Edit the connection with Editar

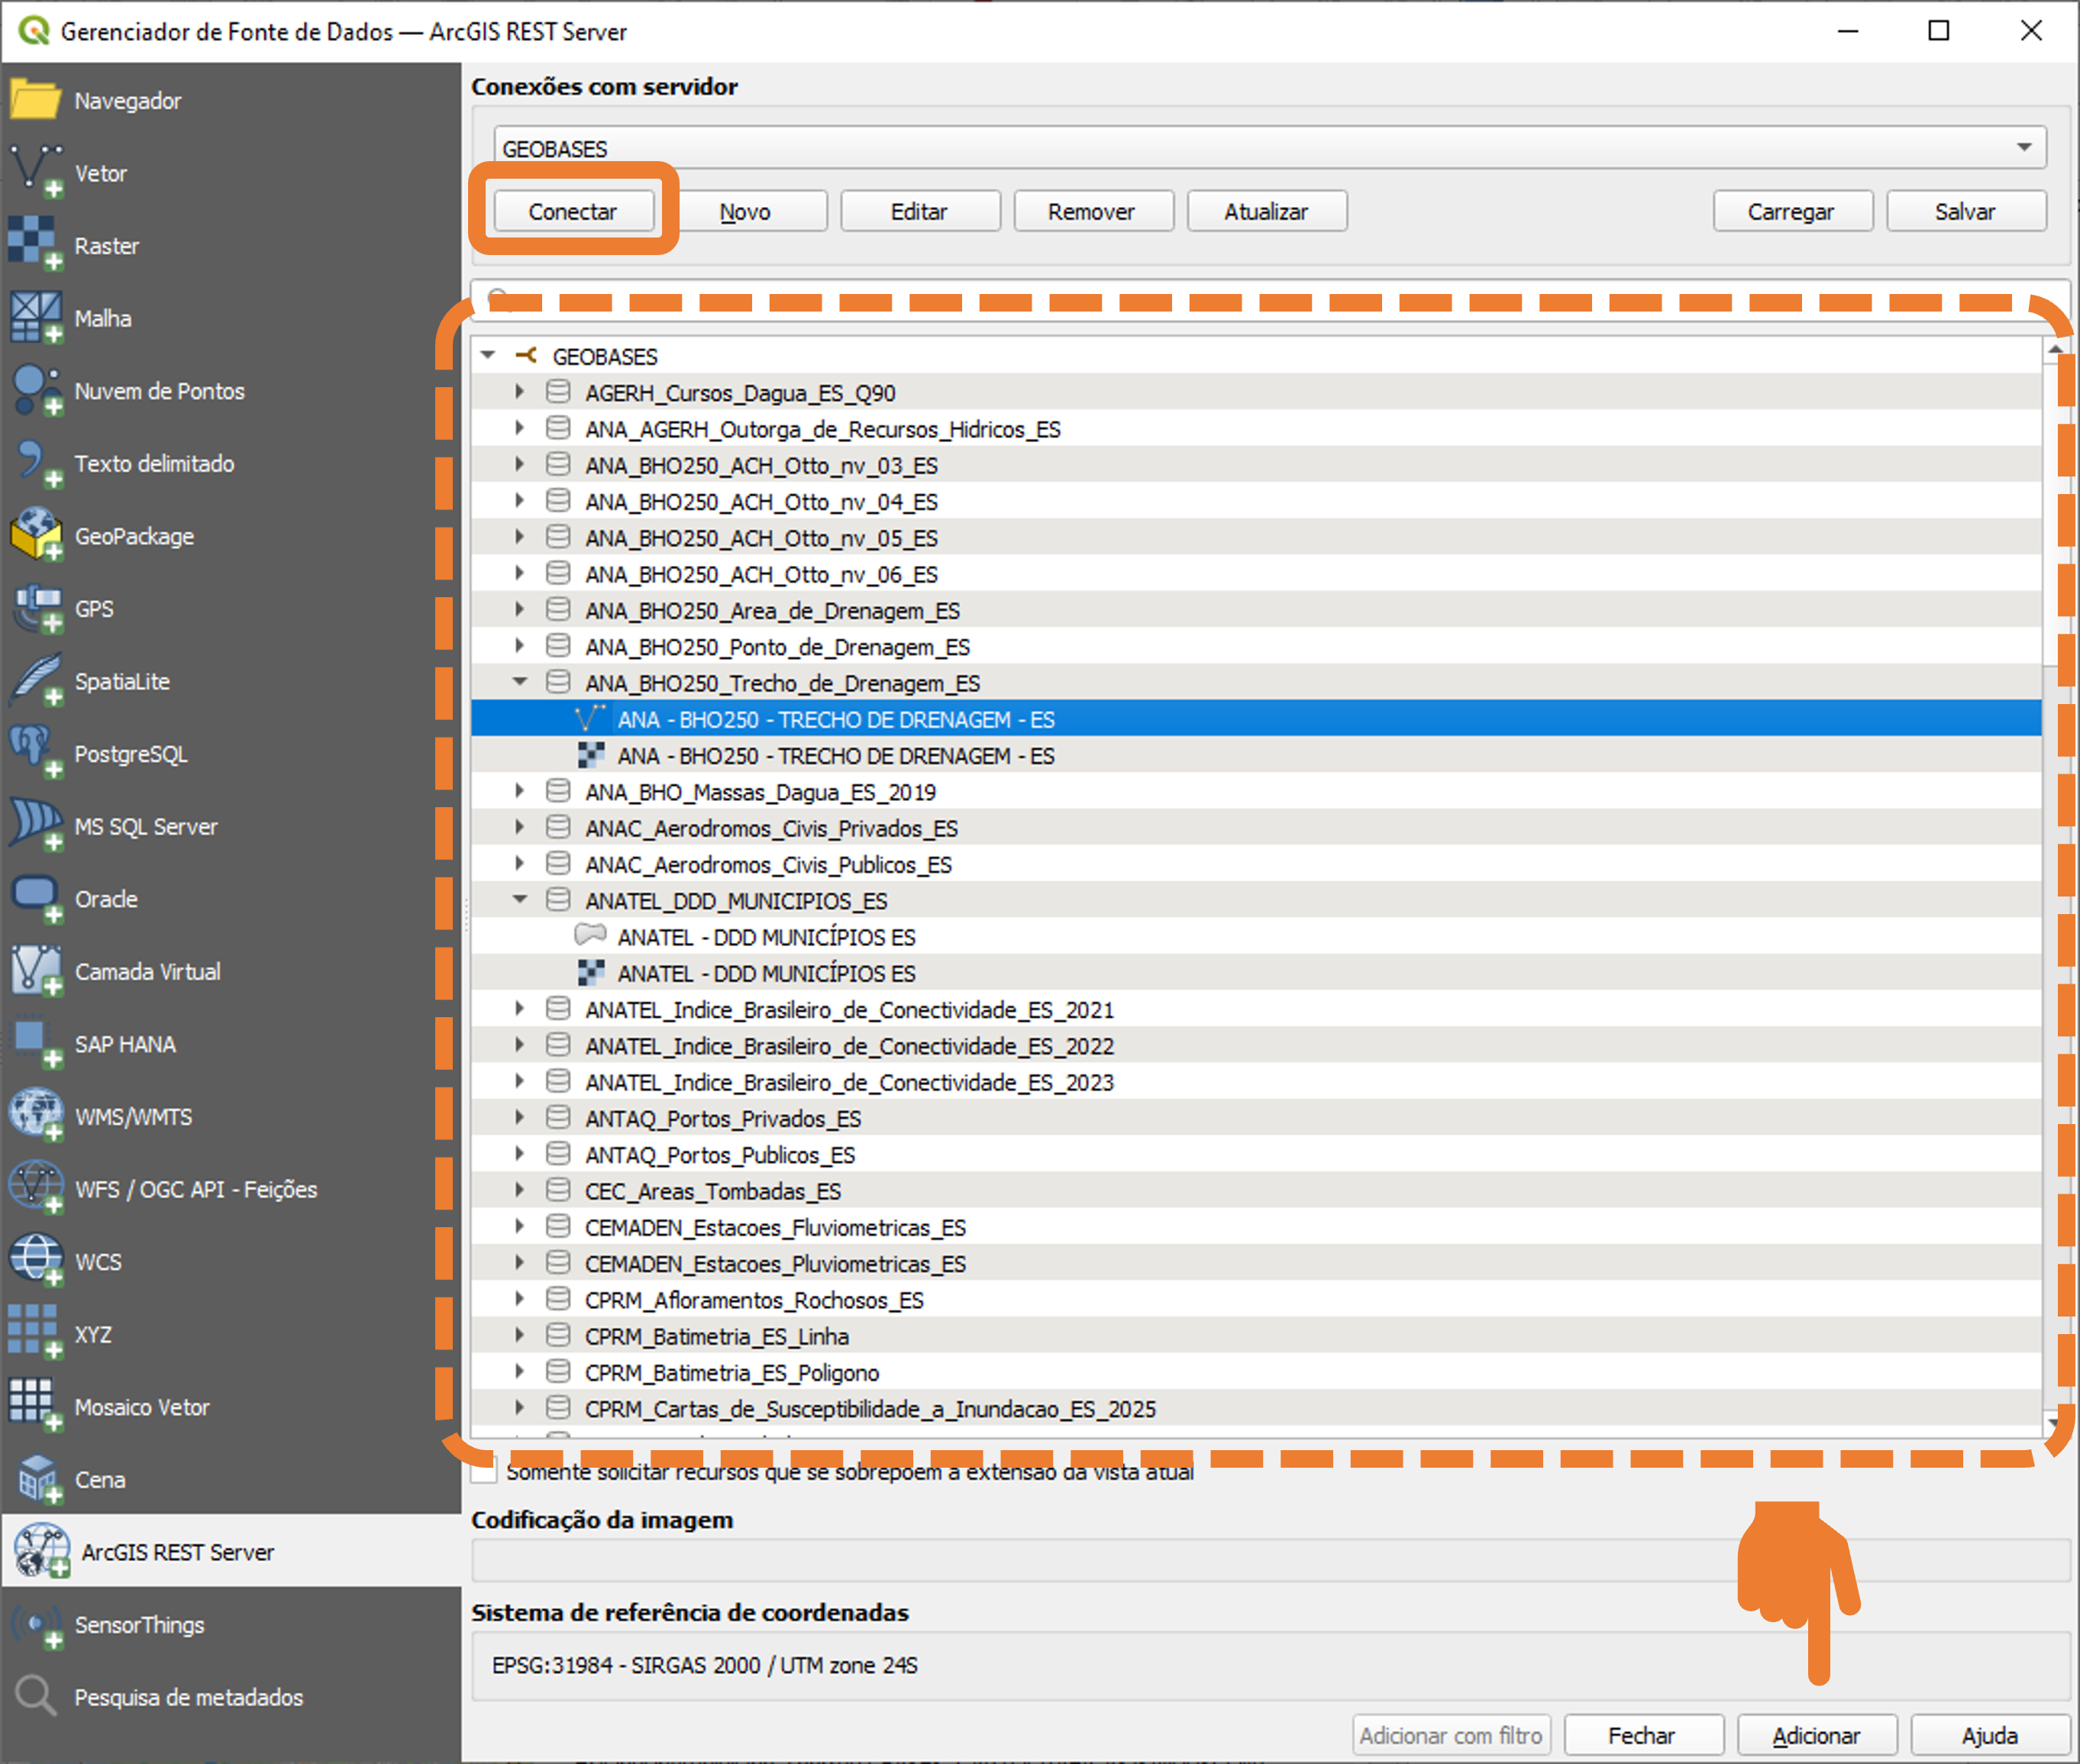[920, 211]
